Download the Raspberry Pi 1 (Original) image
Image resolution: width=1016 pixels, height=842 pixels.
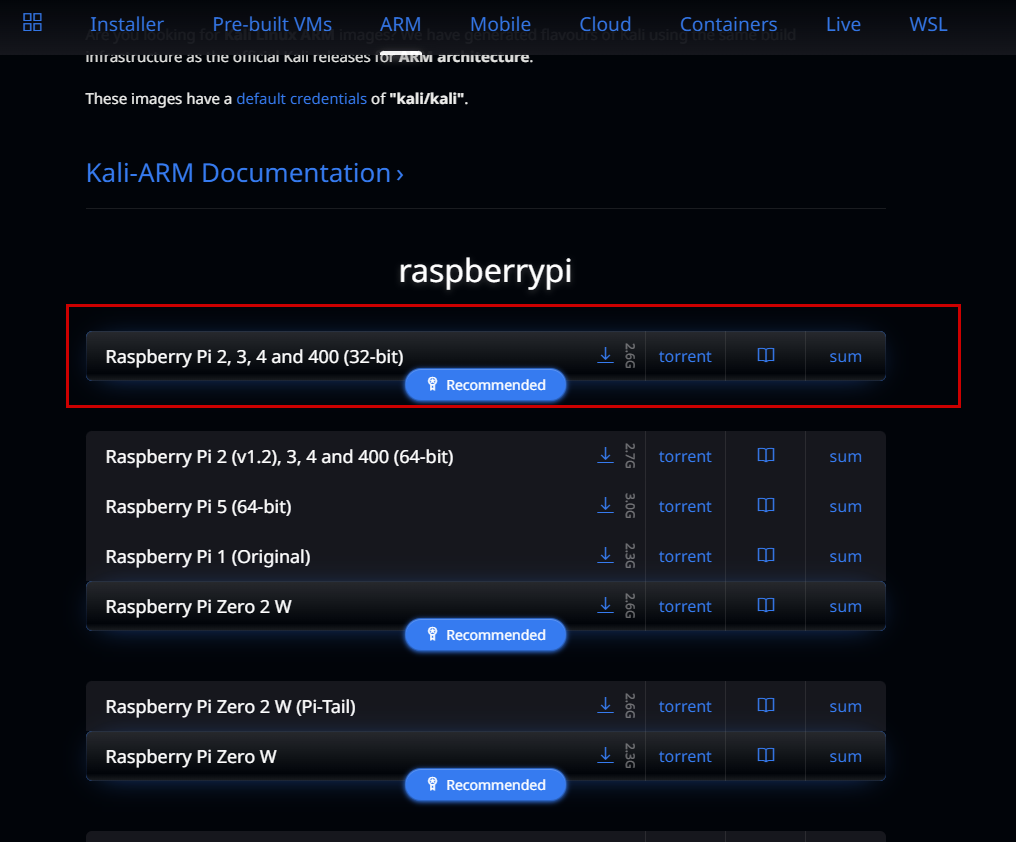[605, 555]
